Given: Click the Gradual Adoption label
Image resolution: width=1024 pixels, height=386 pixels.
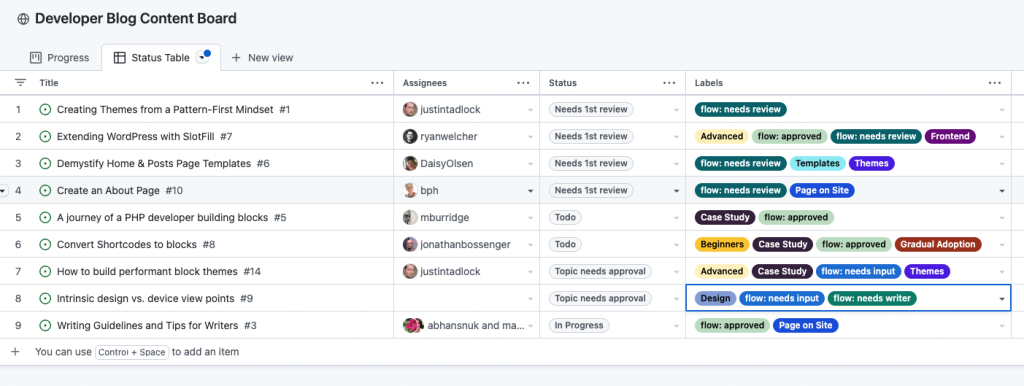Looking at the screenshot, I should click(x=938, y=244).
